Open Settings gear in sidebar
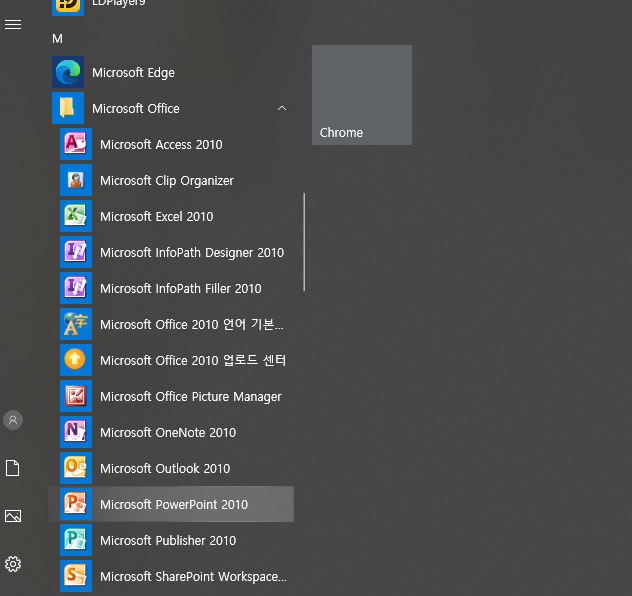The height and width of the screenshot is (596, 632). pyautogui.click(x=13, y=564)
